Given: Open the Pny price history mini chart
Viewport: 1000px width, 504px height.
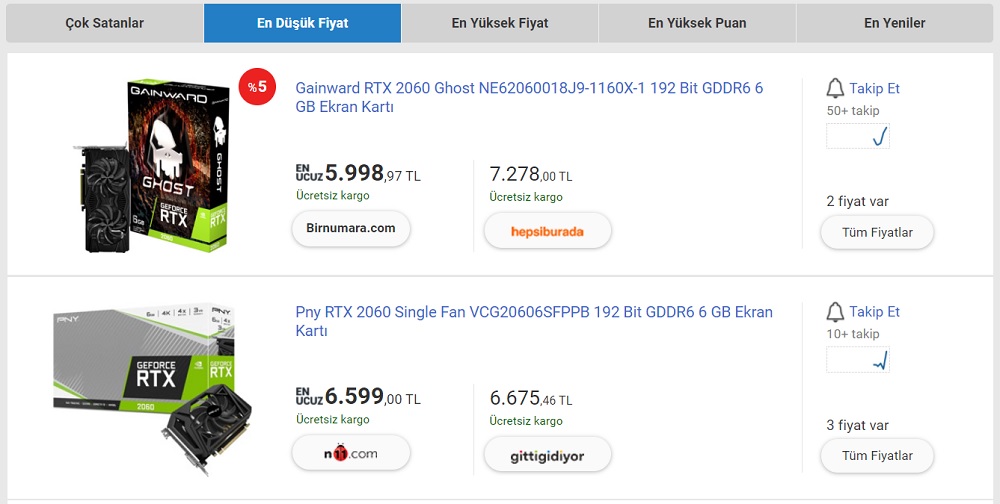Looking at the screenshot, I should coord(858,360).
